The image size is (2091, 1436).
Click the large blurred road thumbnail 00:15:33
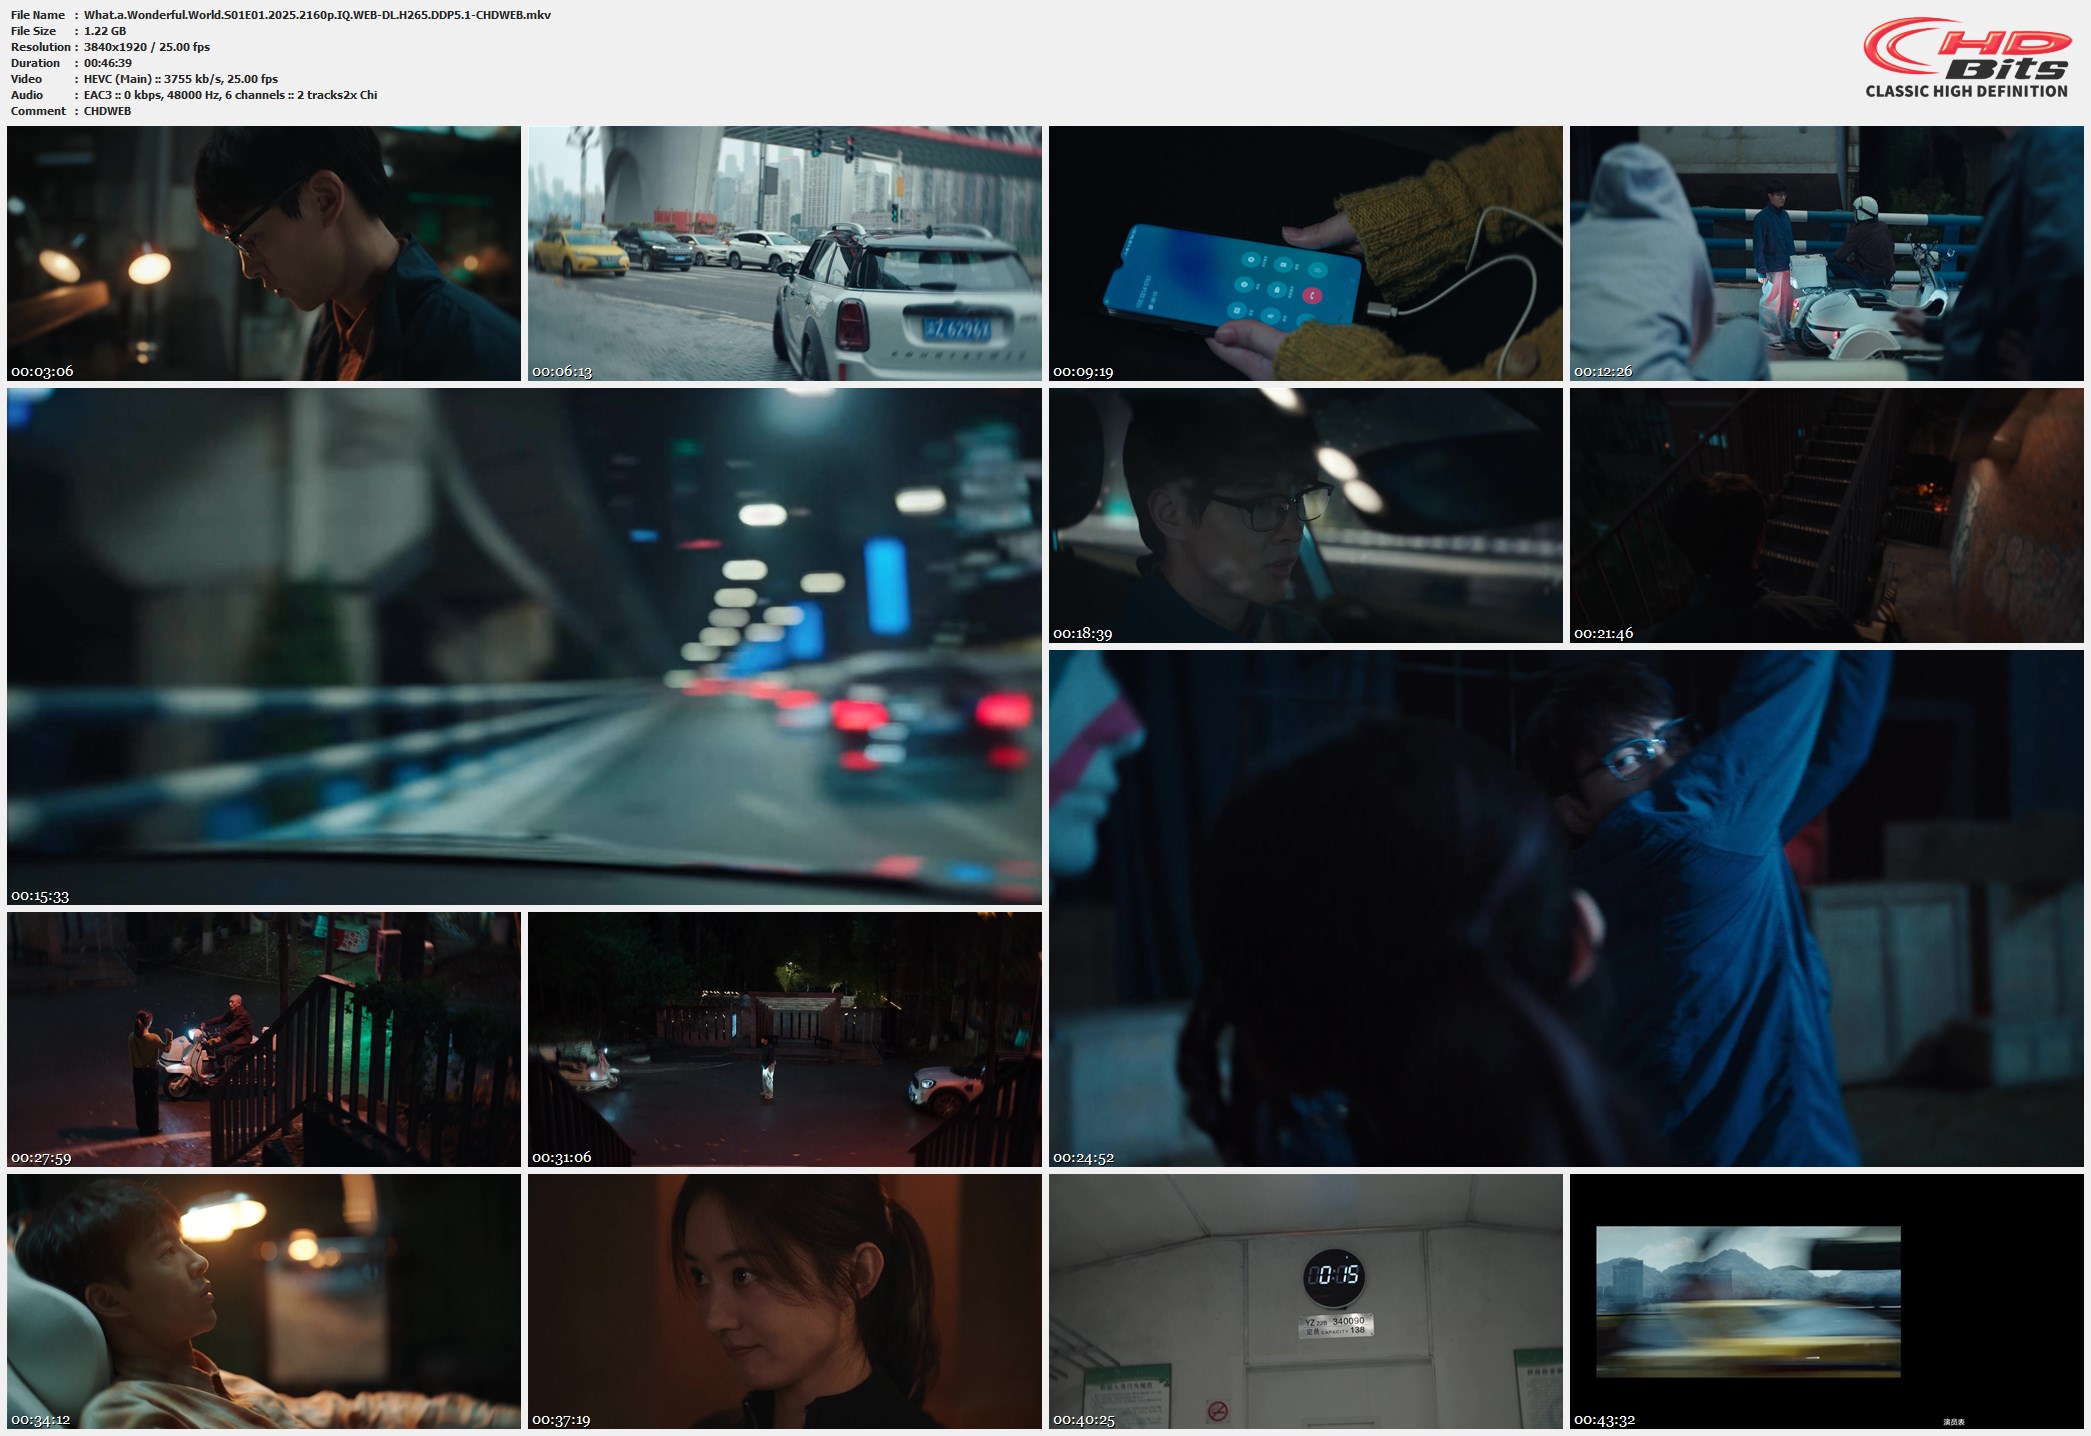[524, 646]
